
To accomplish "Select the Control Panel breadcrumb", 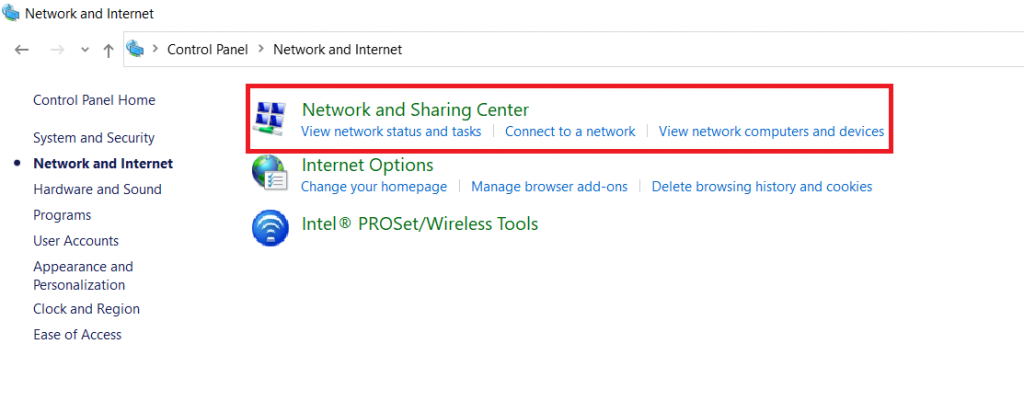I will click(x=208, y=49).
